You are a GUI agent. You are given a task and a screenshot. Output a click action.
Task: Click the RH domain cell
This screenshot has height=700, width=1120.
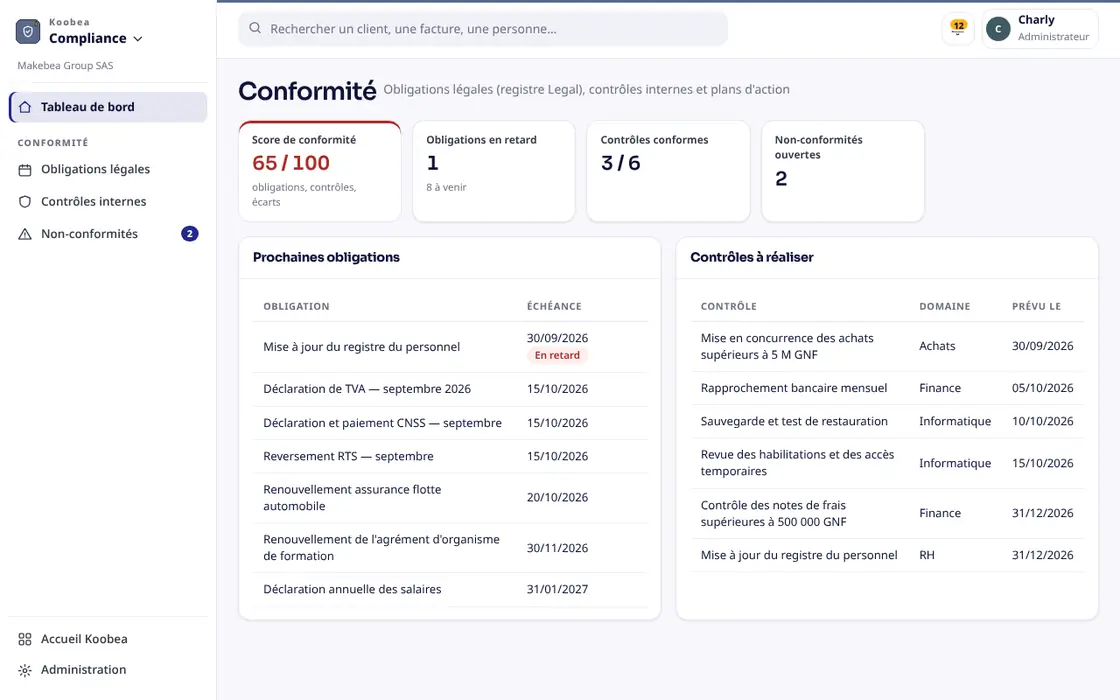(x=926, y=556)
